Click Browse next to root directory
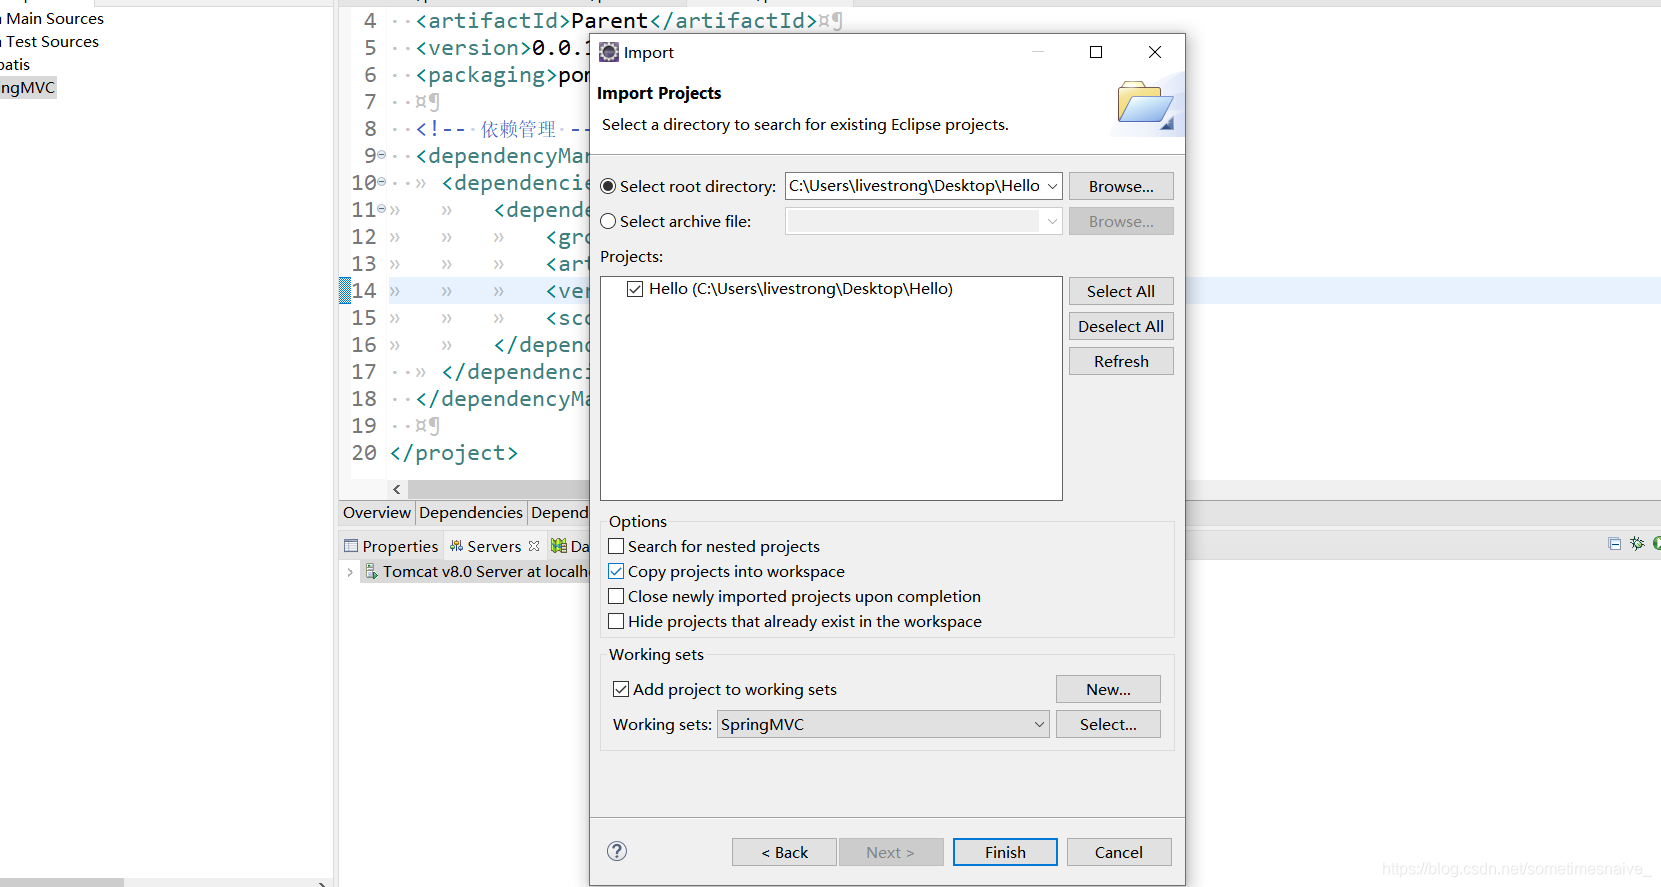Image resolution: width=1661 pixels, height=887 pixels. pos(1121,186)
